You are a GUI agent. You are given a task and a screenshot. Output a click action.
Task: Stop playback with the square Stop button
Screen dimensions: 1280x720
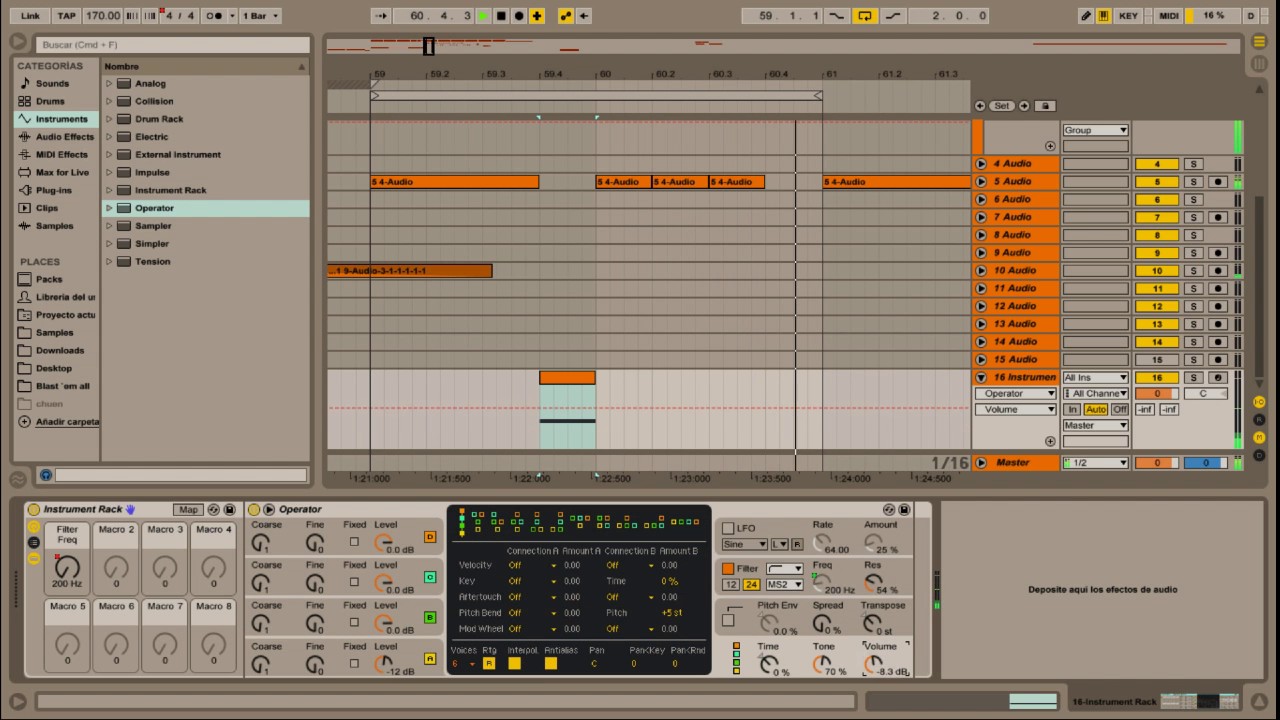point(501,16)
